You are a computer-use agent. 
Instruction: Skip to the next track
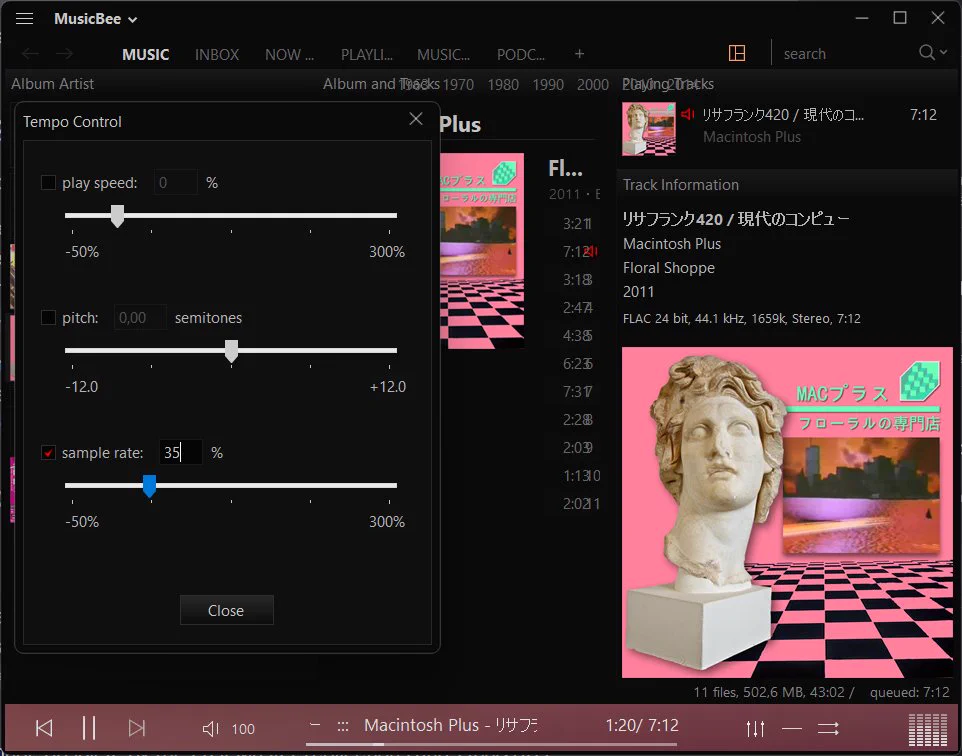(x=136, y=728)
